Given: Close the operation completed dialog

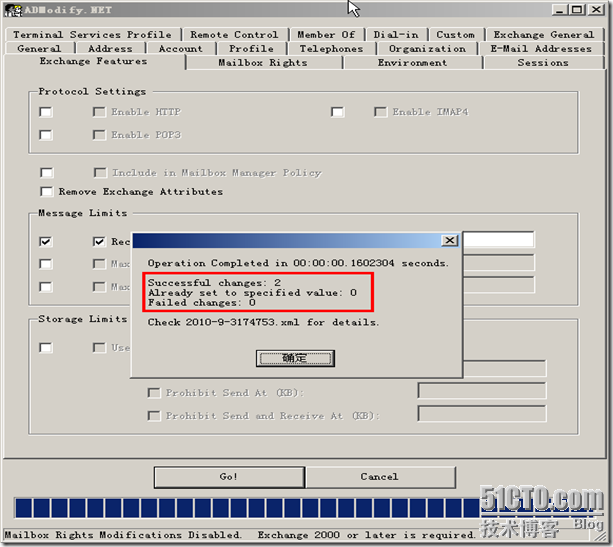Looking at the screenshot, I should [x=450, y=240].
